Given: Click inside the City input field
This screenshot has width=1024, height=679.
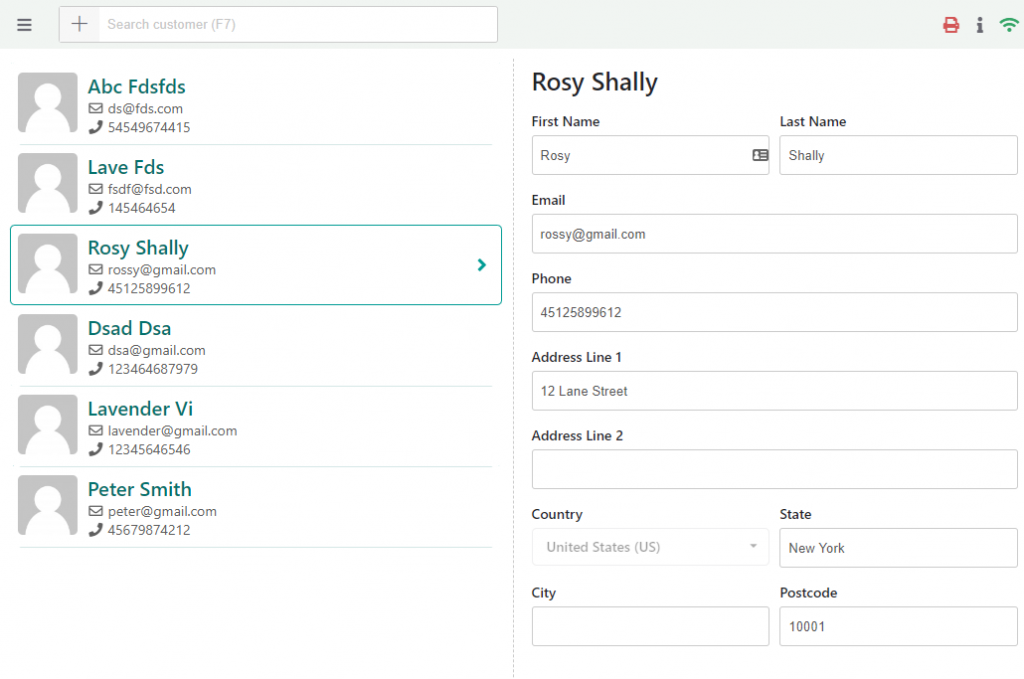Looking at the screenshot, I should click(649, 626).
